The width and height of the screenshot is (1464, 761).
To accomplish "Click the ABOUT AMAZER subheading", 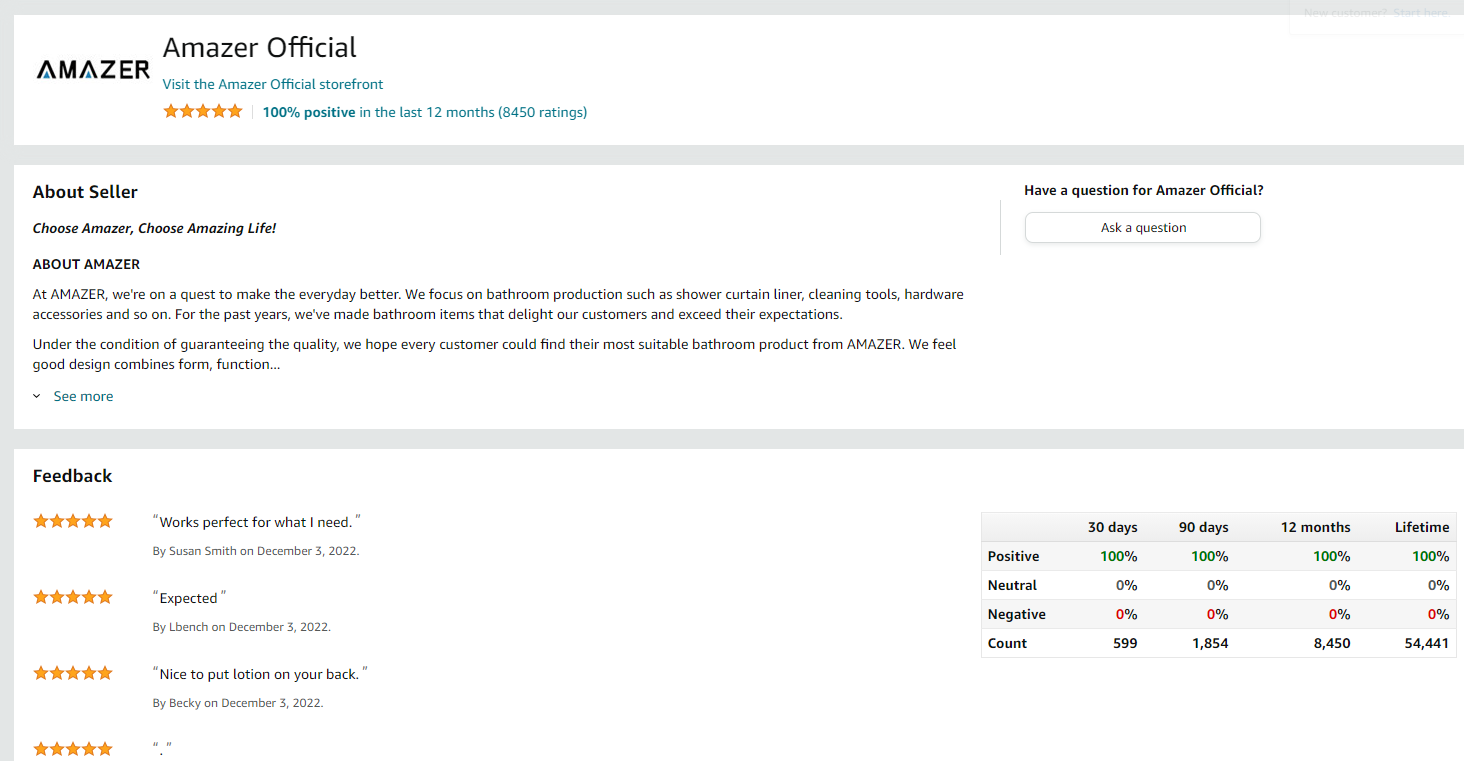I will (x=86, y=265).
